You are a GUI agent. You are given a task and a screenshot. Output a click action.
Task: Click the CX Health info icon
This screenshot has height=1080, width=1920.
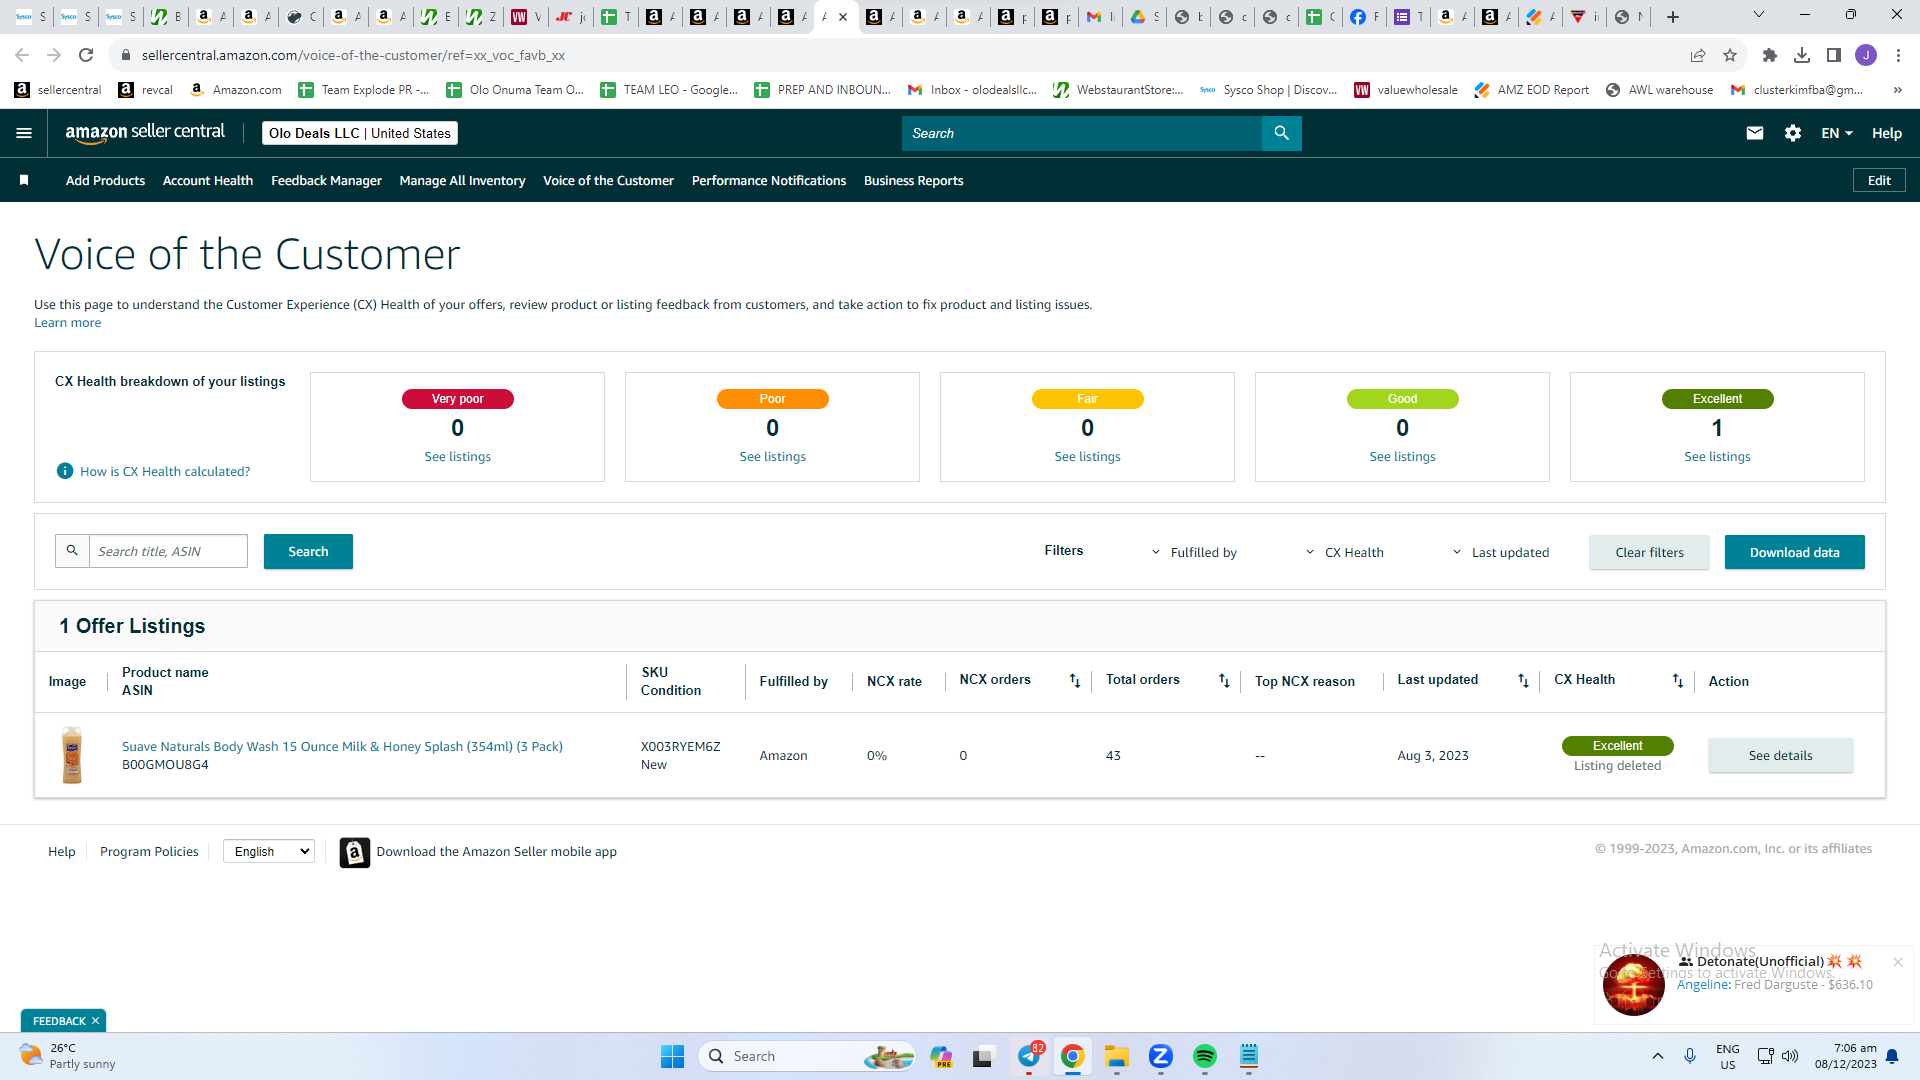tap(65, 471)
